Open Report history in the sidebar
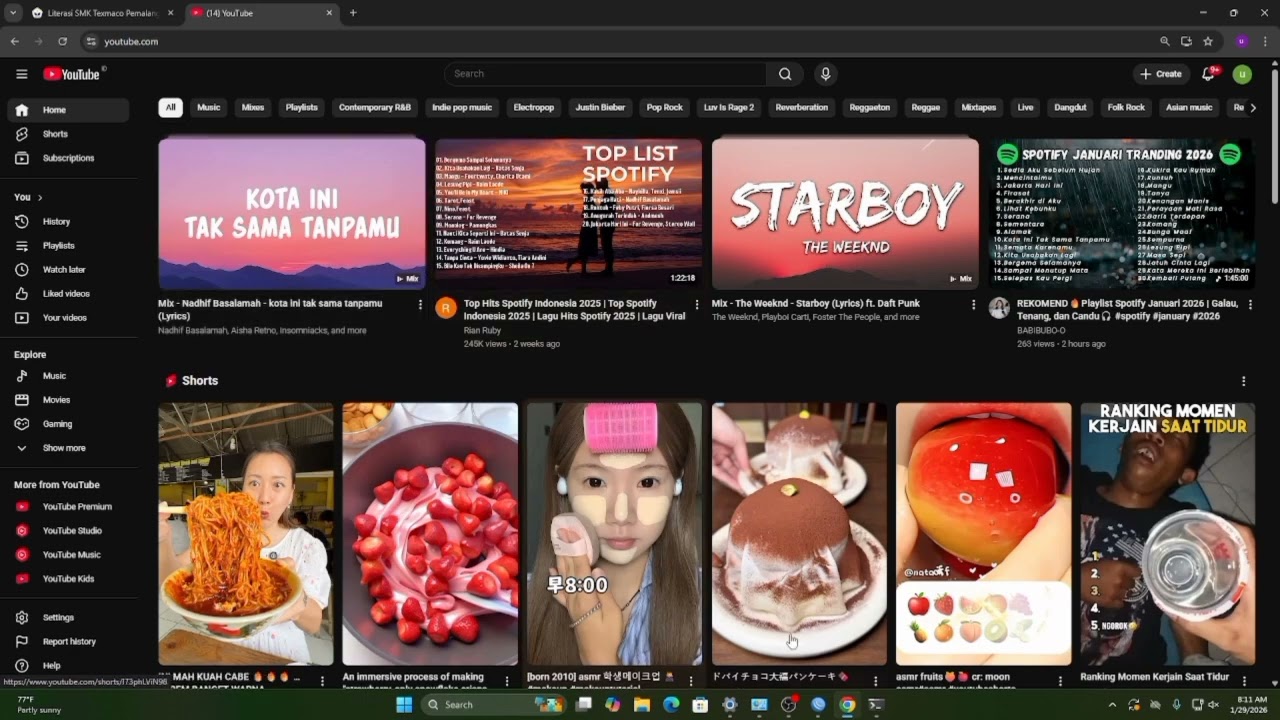 (68, 642)
